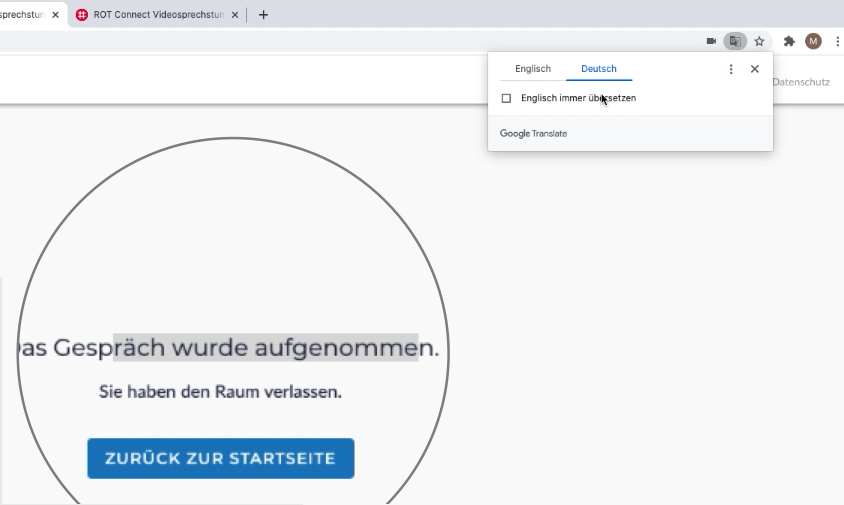Close the Google Translate popup

(x=755, y=69)
